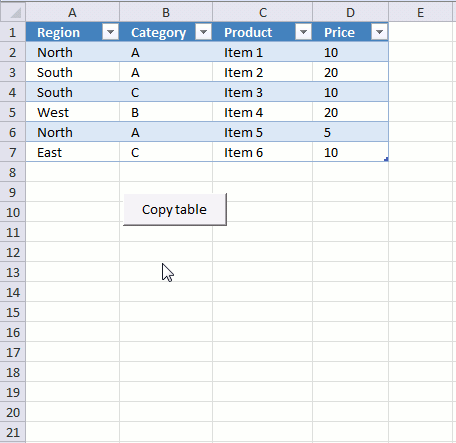Select the cell containing East
Screen dimensions: 456x443
73,152
